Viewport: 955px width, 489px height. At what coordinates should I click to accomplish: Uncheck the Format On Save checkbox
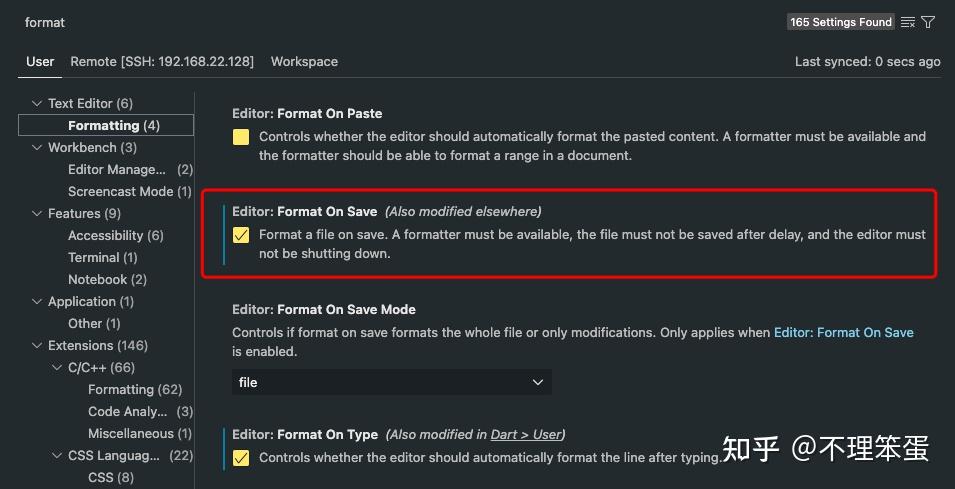241,235
